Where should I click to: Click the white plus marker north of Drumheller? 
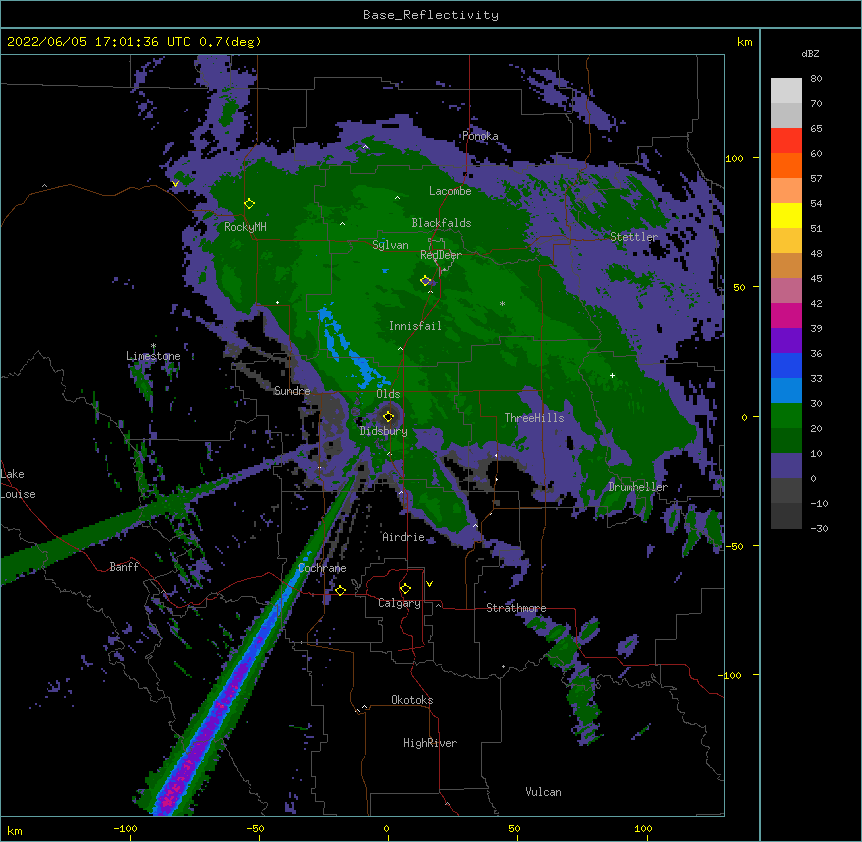click(x=612, y=375)
